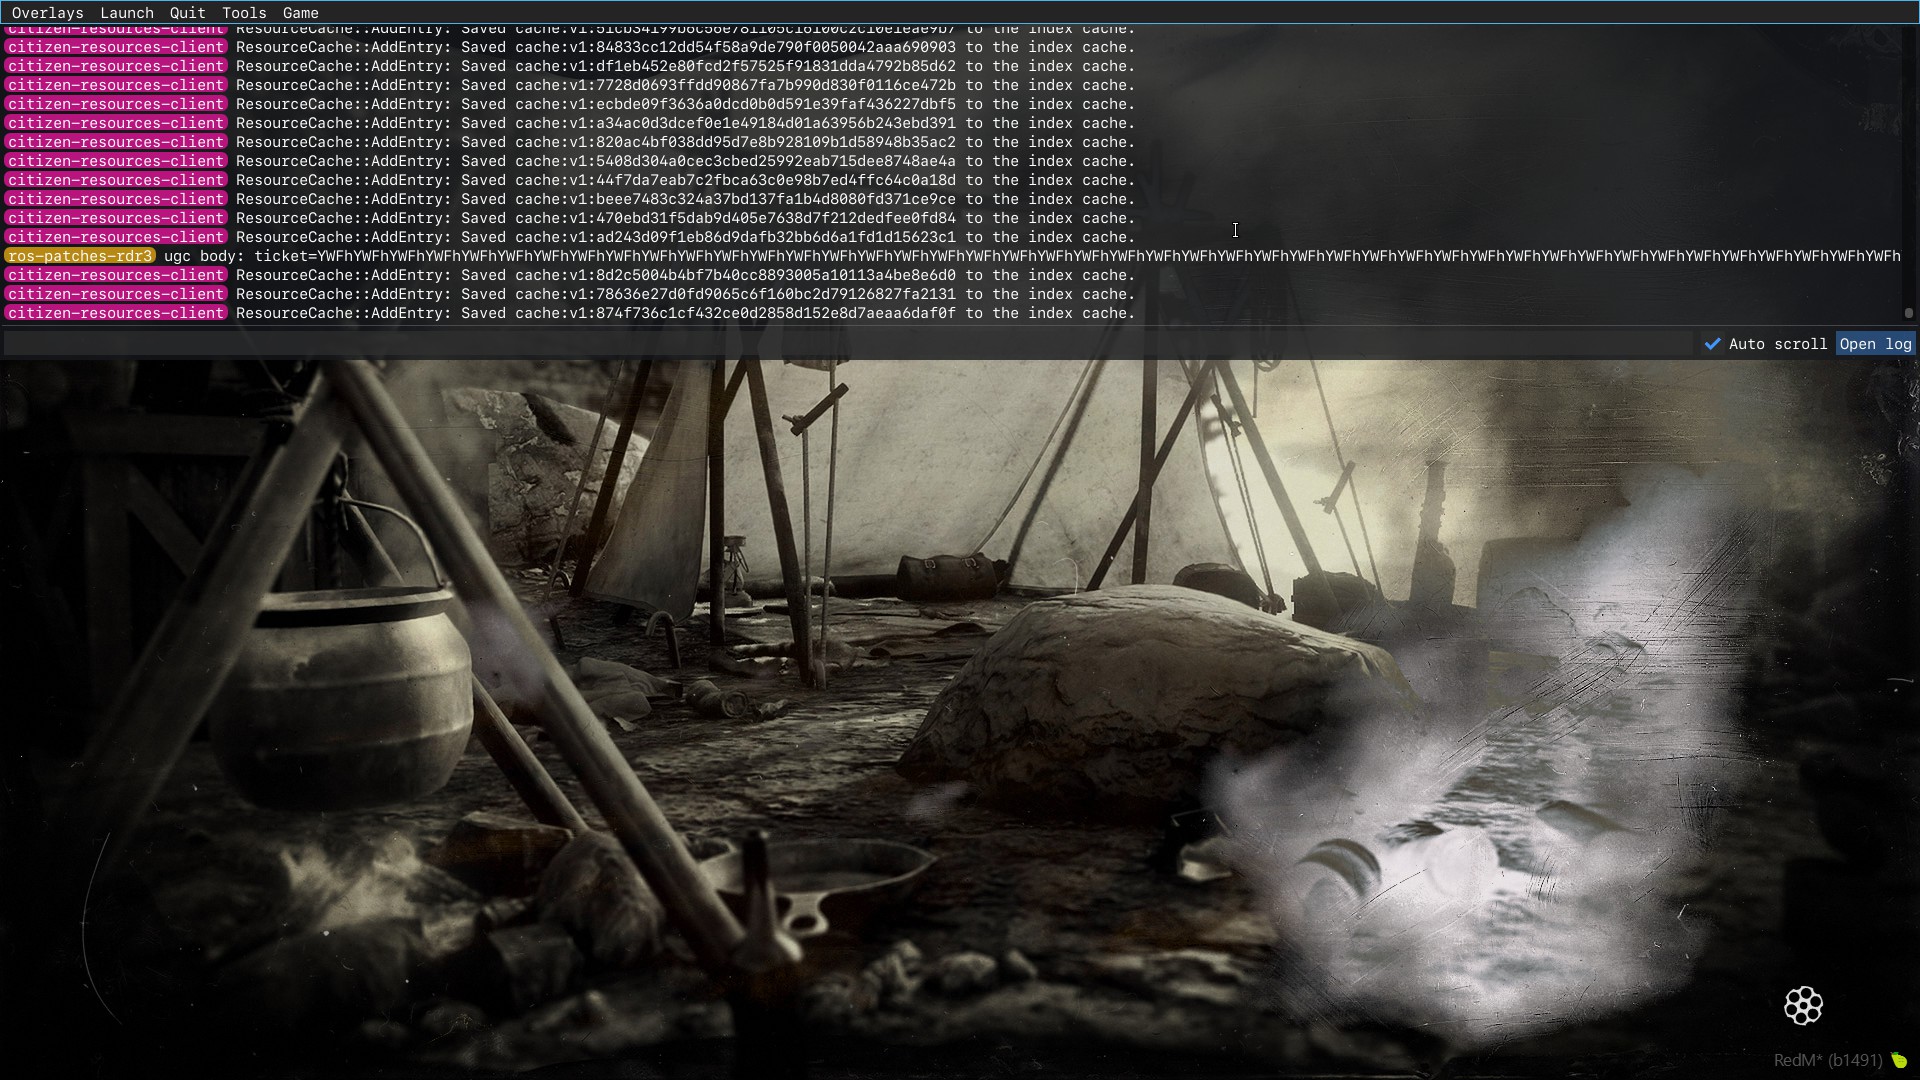Select log entry with cache hash df1eb452e80fcd2f
The height and width of the screenshot is (1080, 1920).
click(570, 66)
